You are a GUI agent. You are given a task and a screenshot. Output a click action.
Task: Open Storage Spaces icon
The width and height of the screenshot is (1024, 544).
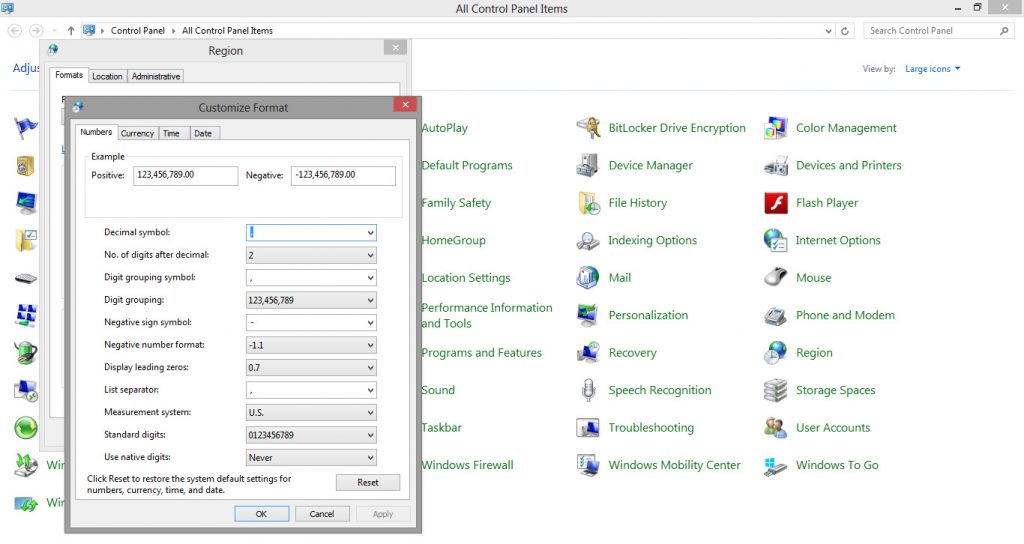point(776,390)
